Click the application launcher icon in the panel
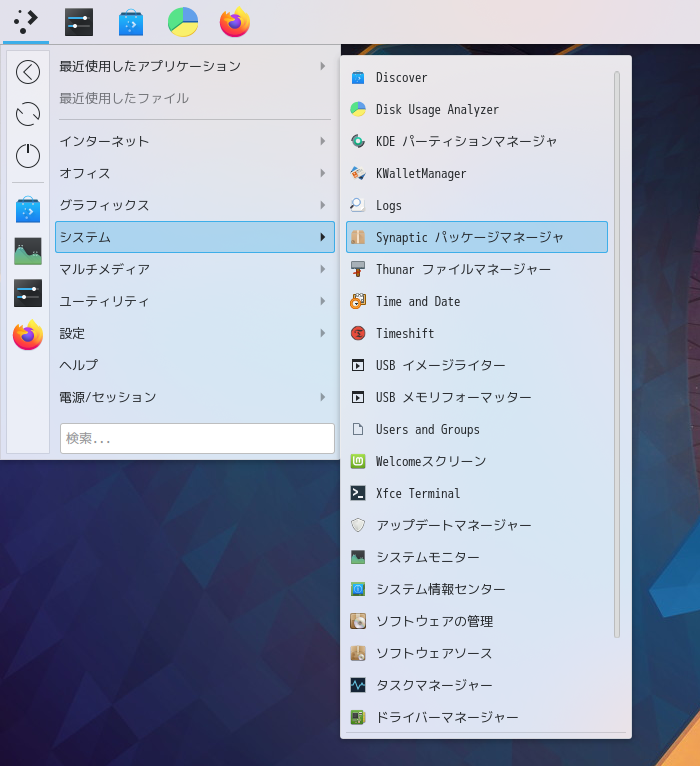Screen dimensions: 700x766 [26, 22]
